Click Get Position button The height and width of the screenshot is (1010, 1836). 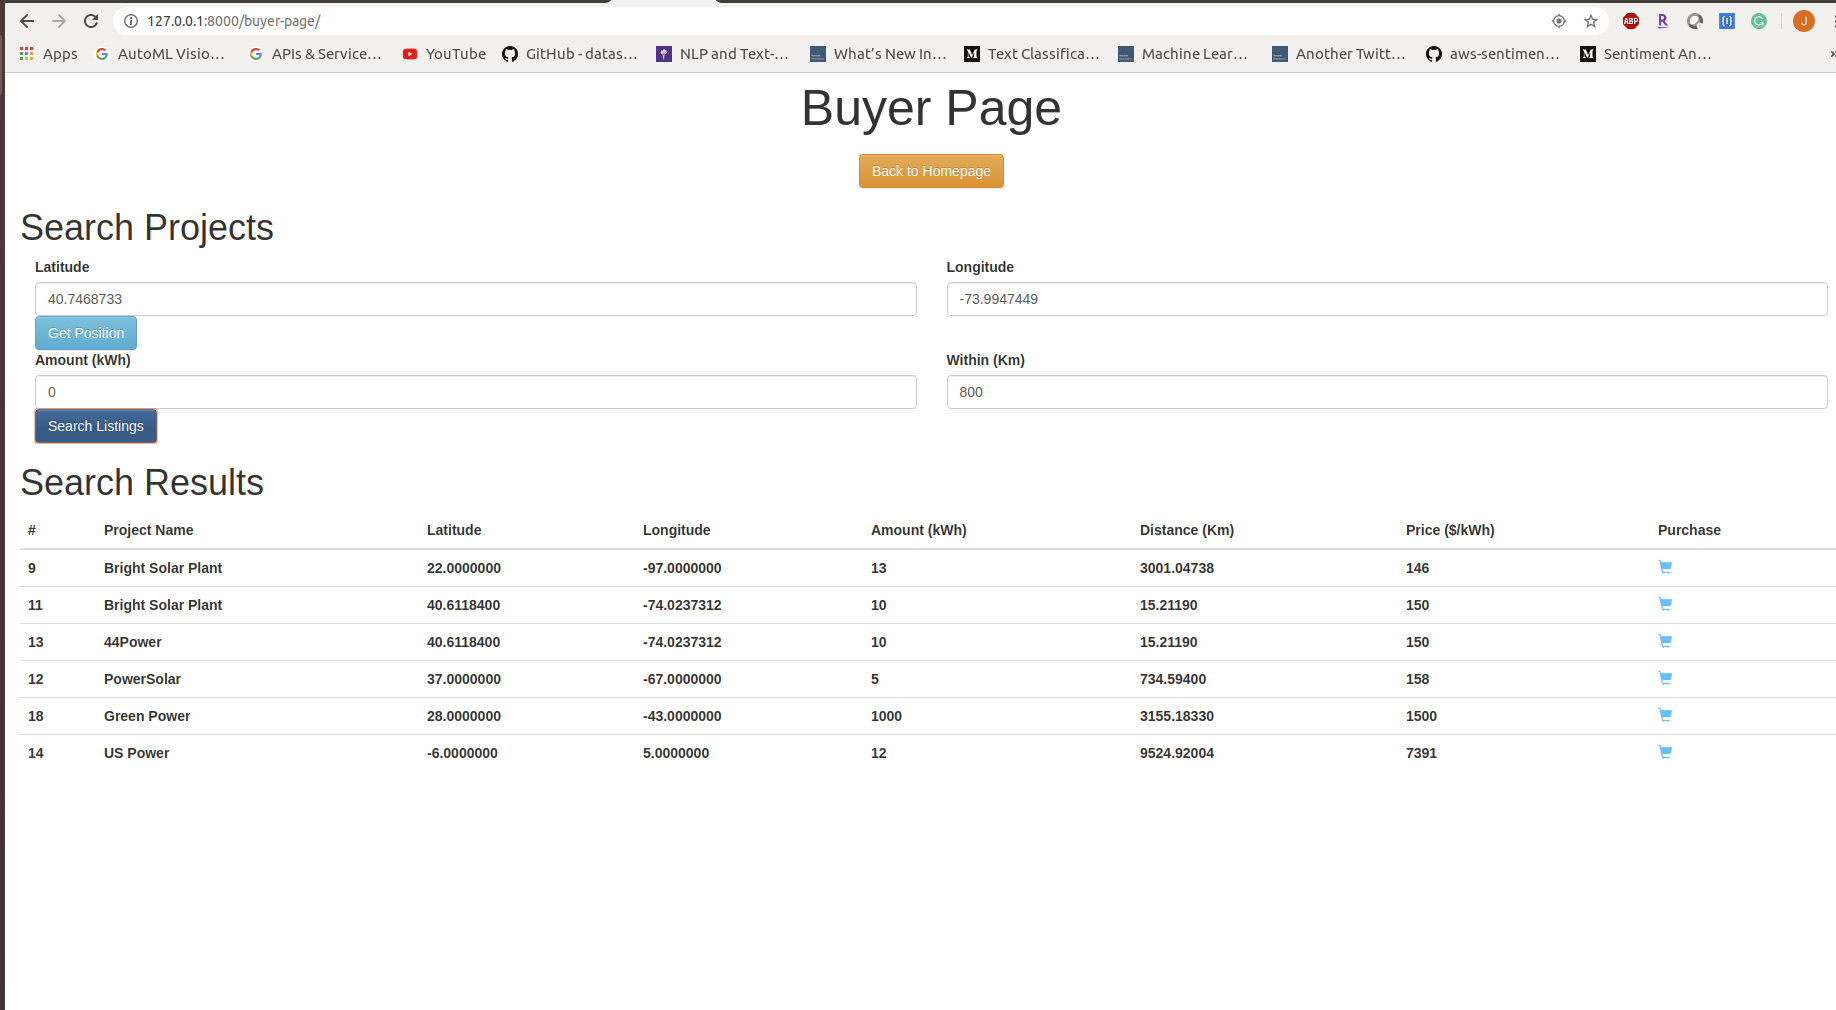(x=86, y=333)
